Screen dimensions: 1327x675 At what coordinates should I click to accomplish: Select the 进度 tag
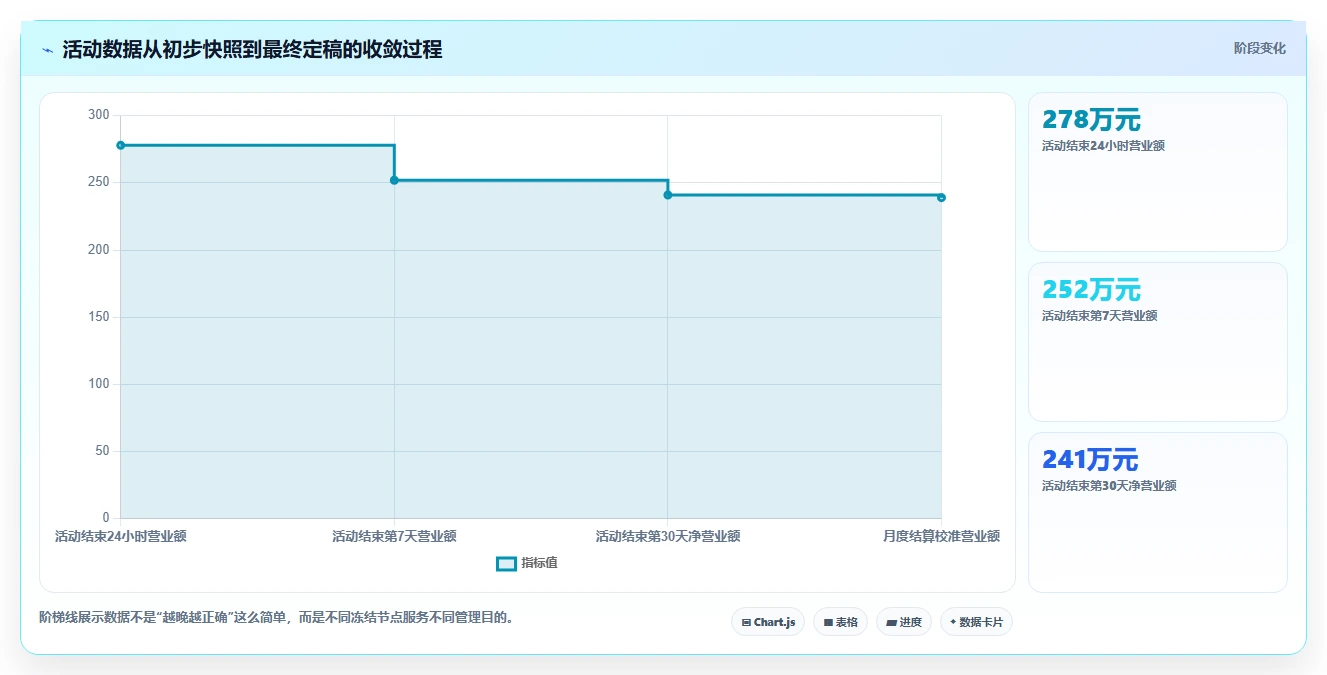(x=904, y=622)
